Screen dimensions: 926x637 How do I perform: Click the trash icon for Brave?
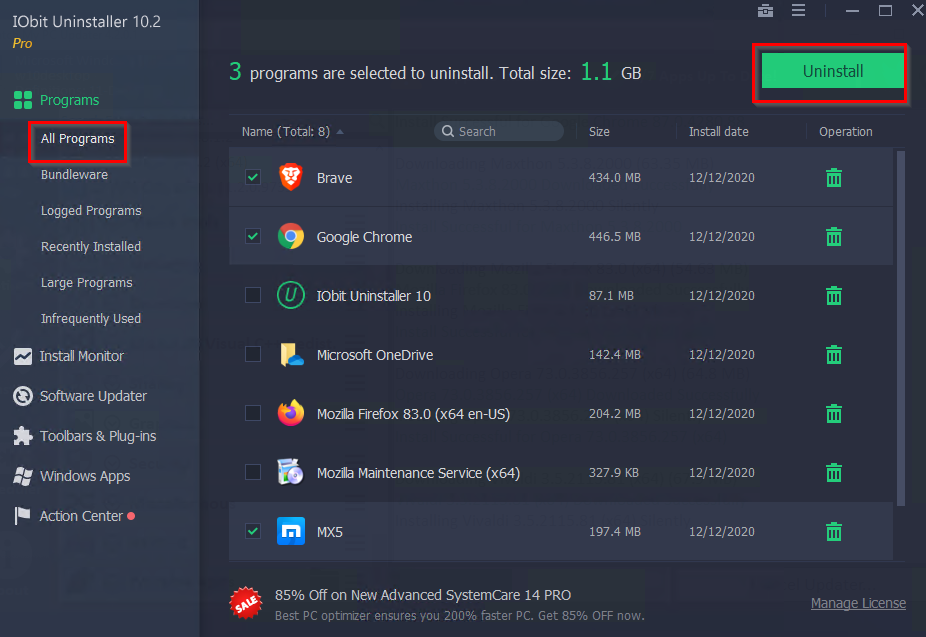(833, 177)
